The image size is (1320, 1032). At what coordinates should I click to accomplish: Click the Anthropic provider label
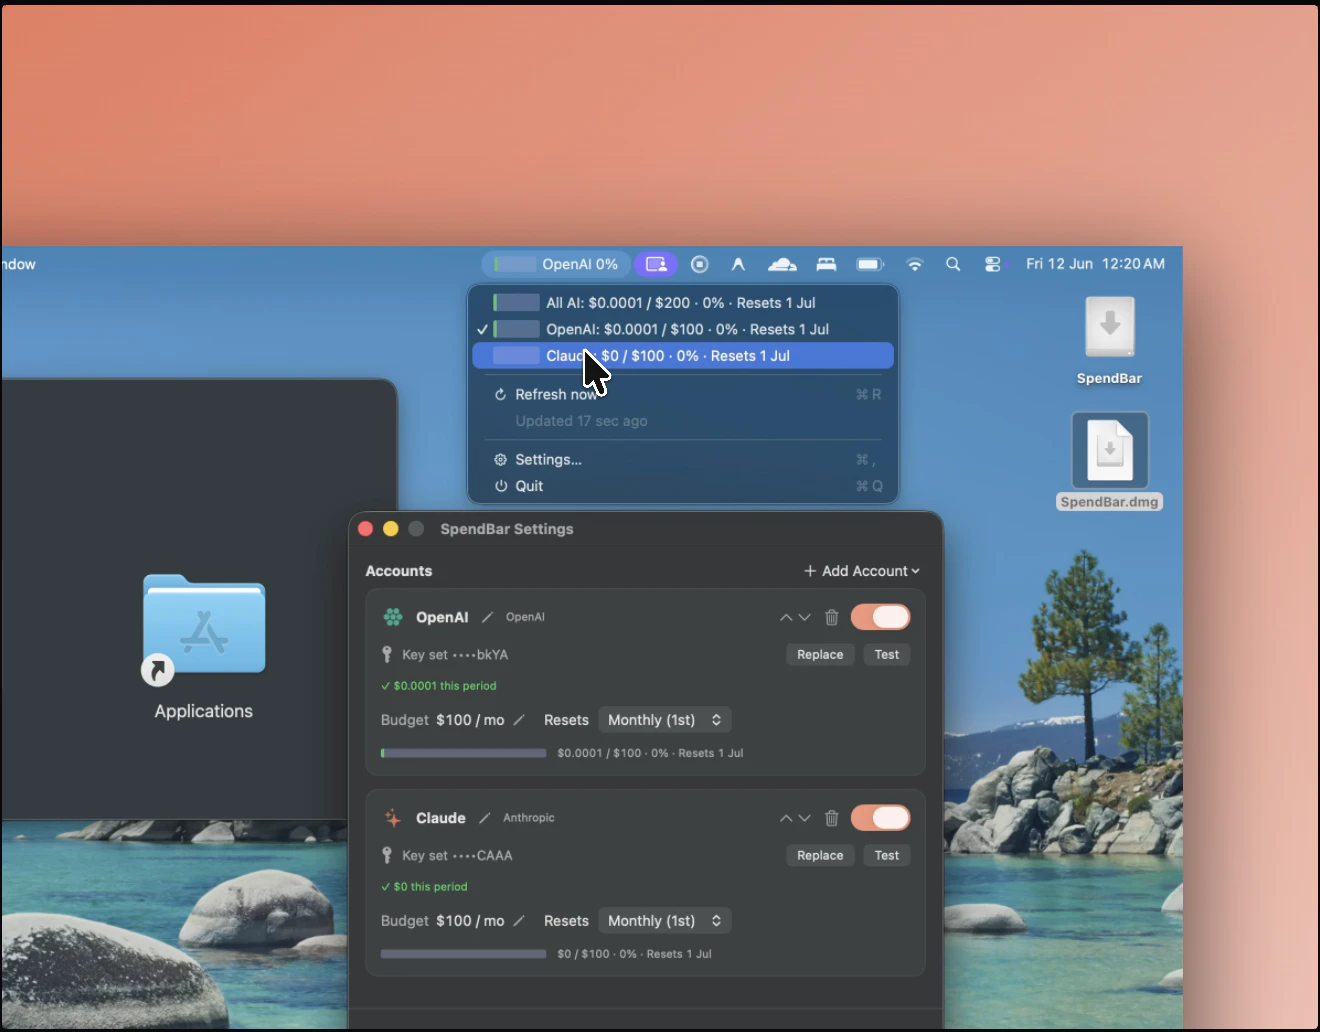pyautogui.click(x=529, y=818)
